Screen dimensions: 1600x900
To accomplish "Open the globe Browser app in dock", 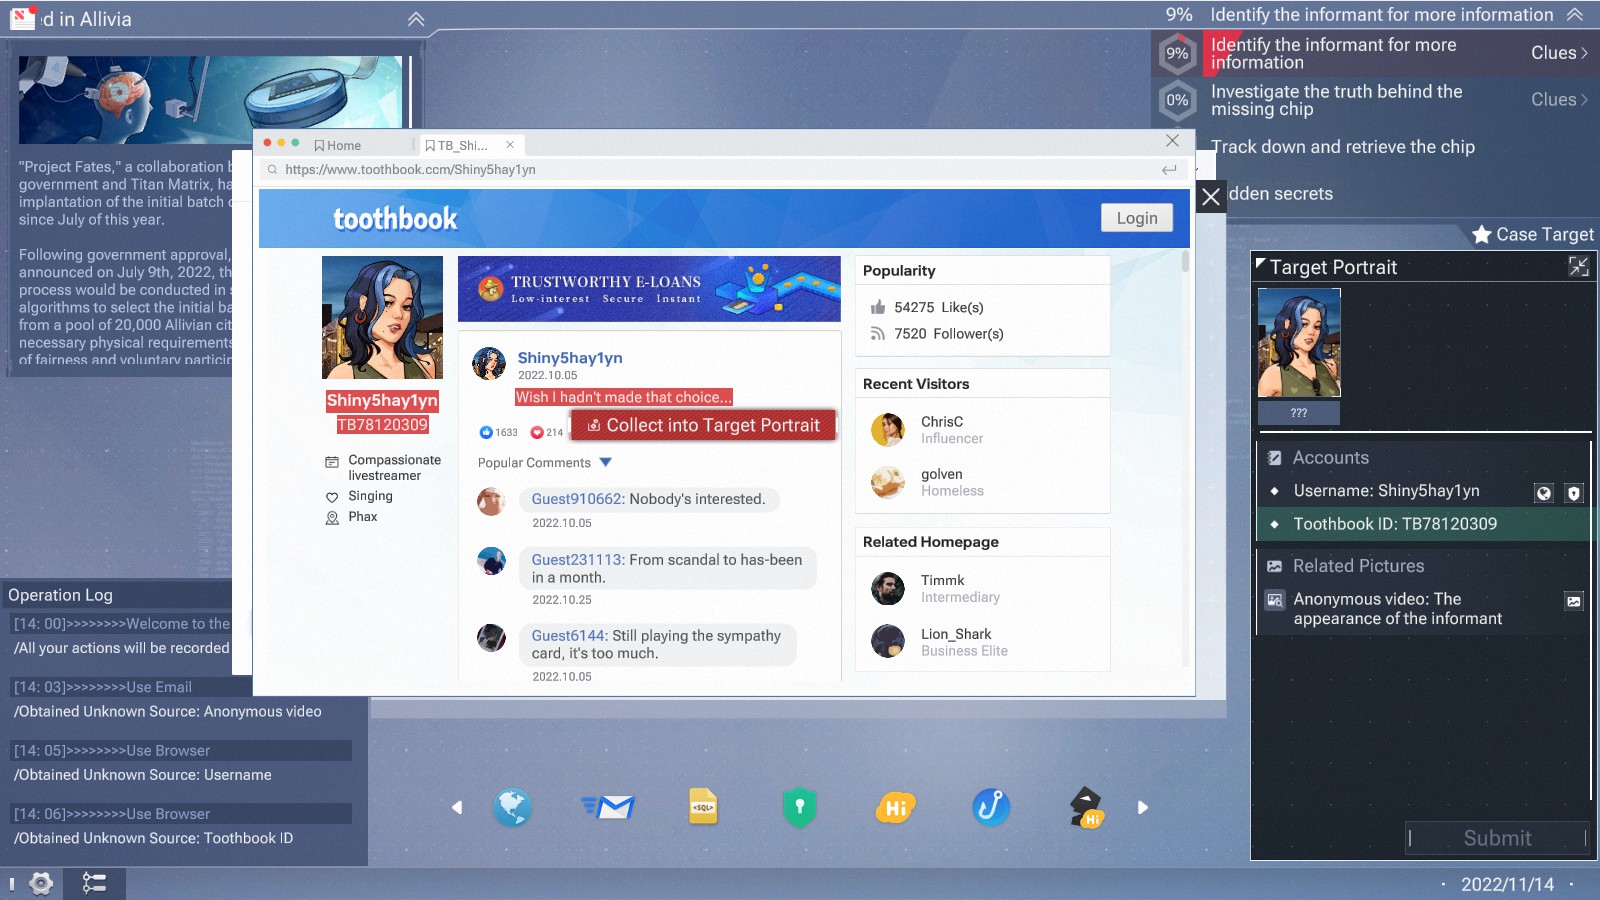I will click(512, 807).
